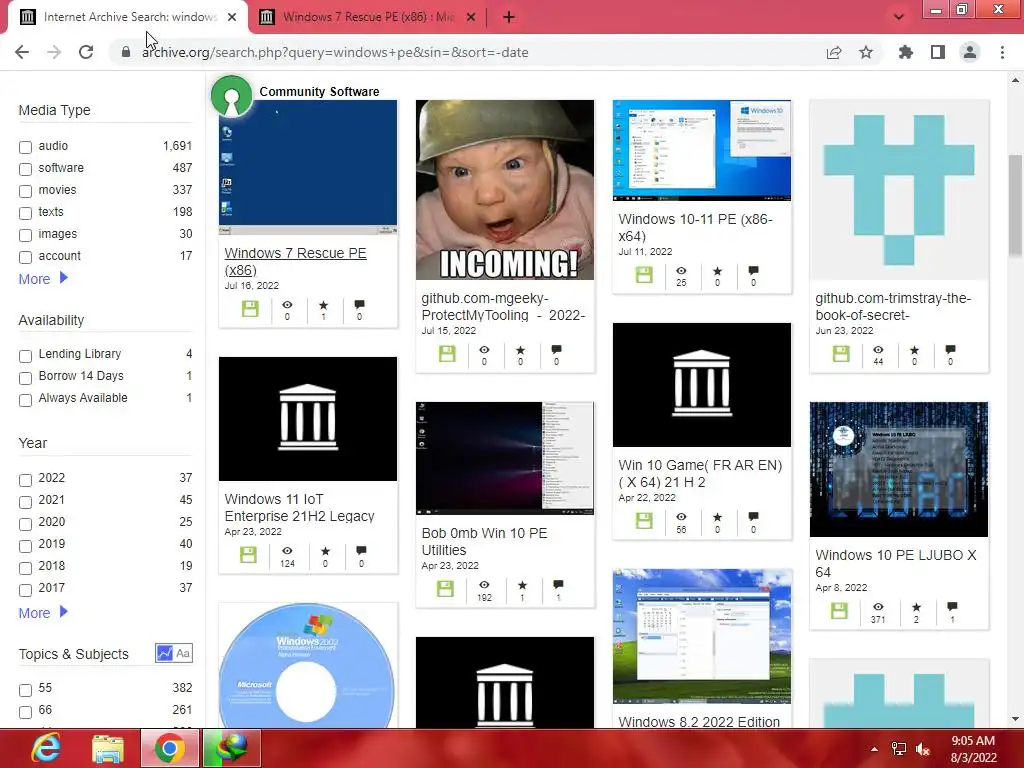Image resolution: width=1024 pixels, height=768 pixels.
Task: Open the Chrome profile avatar
Action: click(x=970, y=52)
